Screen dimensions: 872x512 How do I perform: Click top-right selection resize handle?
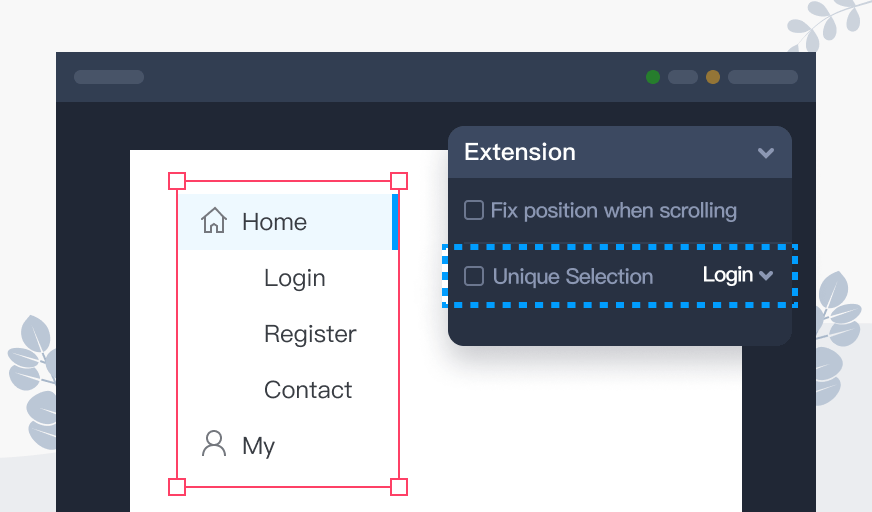[398, 181]
